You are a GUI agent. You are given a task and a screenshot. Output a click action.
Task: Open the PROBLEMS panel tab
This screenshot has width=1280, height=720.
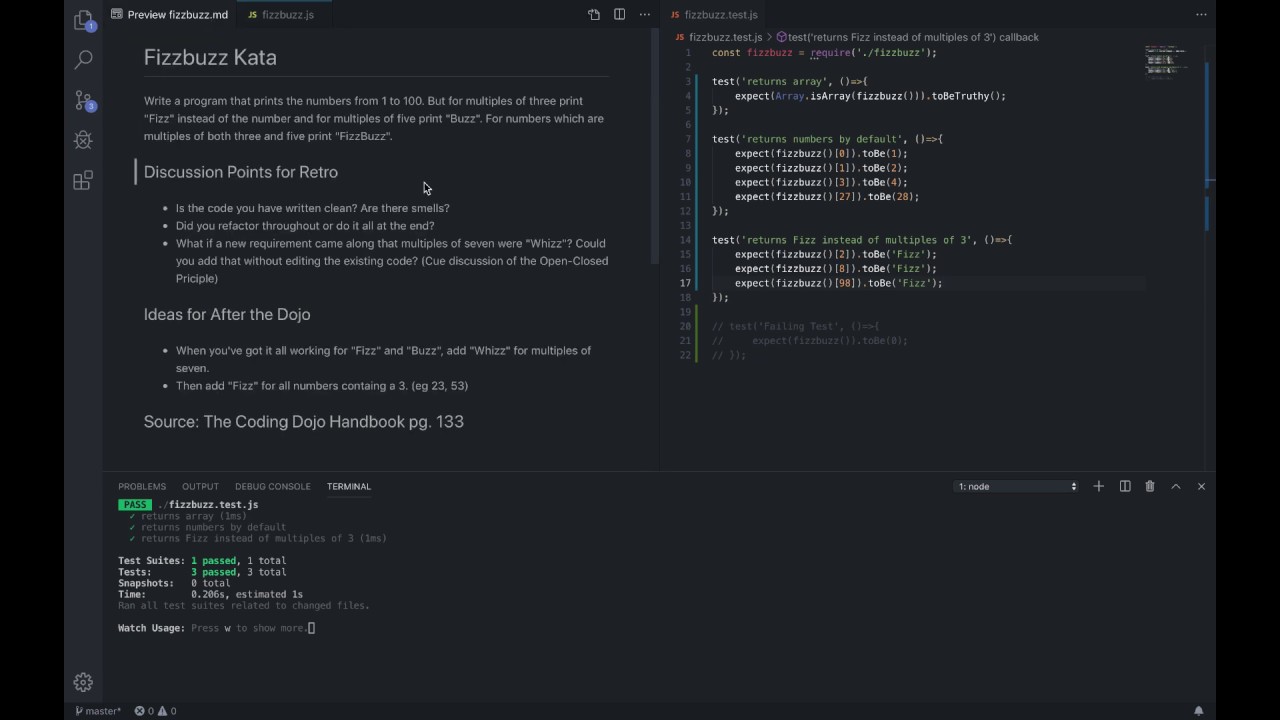point(142,486)
